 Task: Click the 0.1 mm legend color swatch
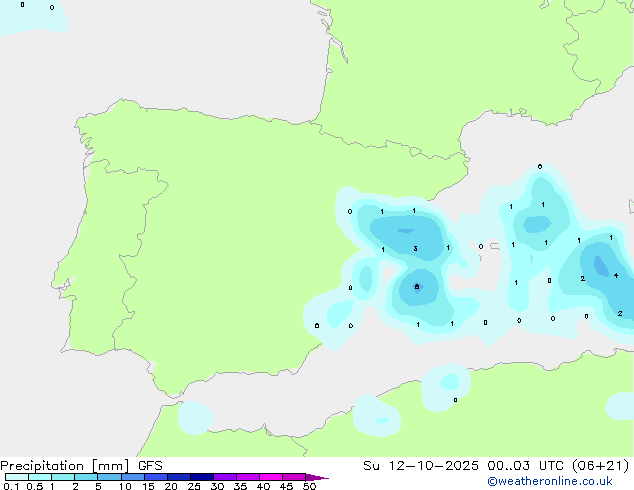click(17, 477)
